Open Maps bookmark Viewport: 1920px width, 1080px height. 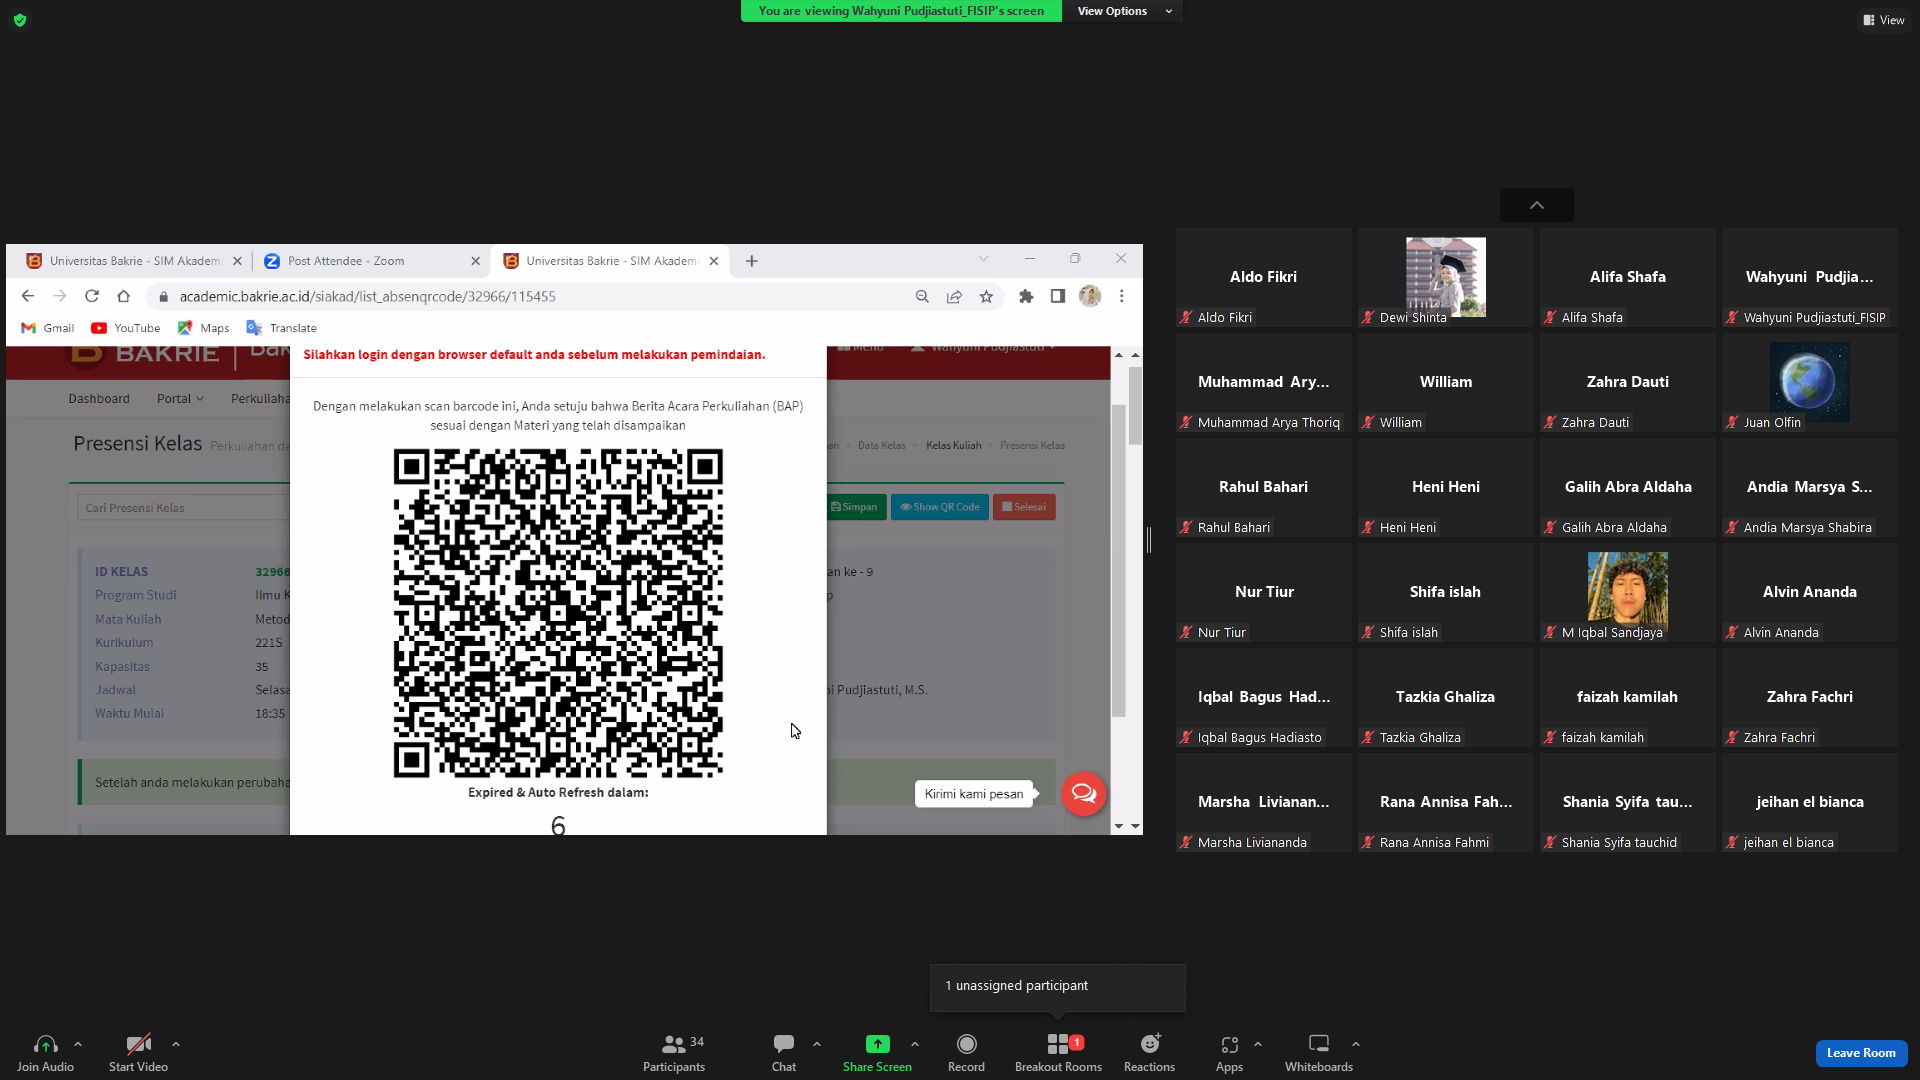(204, 328)
